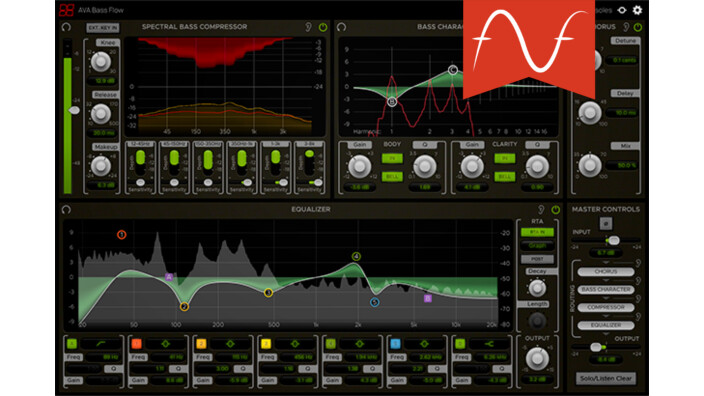The height and width of the screenshot is (396, 704).
Task: Click the phase invert icon in Master Controls
Action: coord(605,223)
